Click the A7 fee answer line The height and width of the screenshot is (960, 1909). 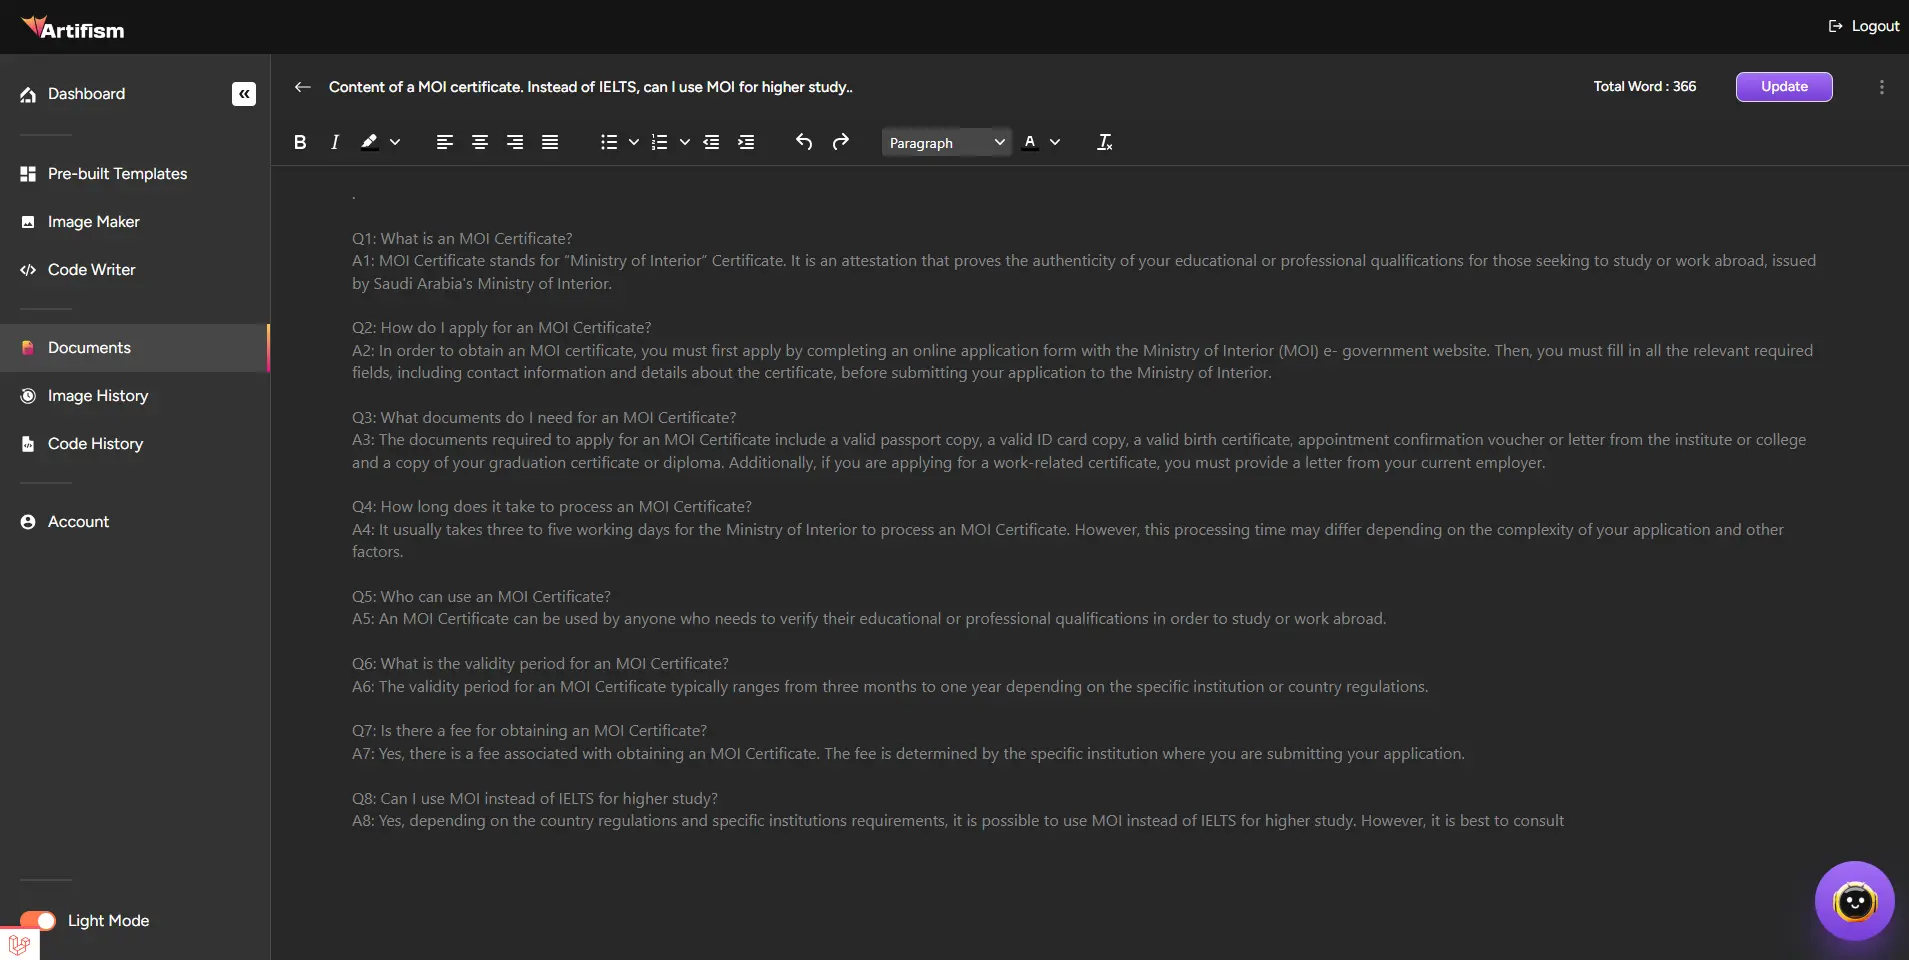coord(908,754)
